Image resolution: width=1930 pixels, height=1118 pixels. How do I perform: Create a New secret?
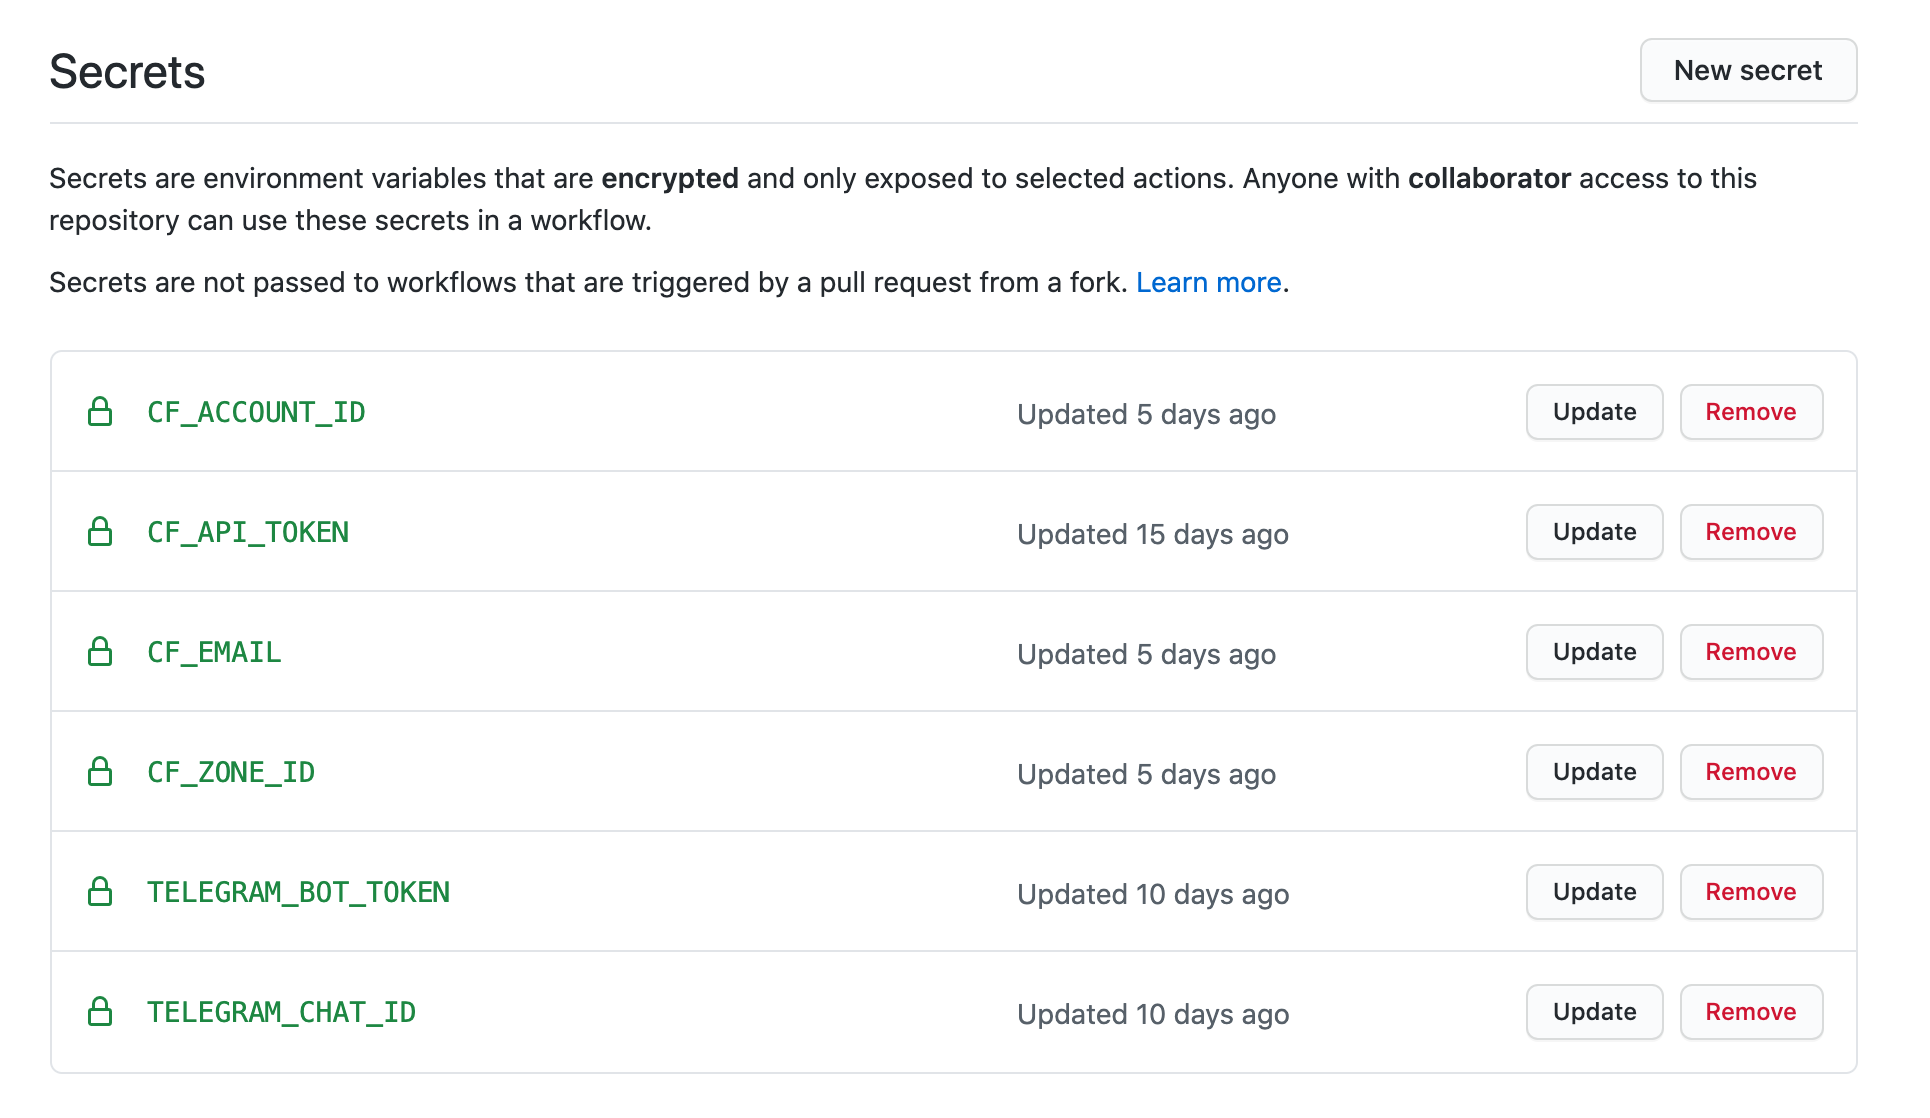click(x=1747, y=71)
